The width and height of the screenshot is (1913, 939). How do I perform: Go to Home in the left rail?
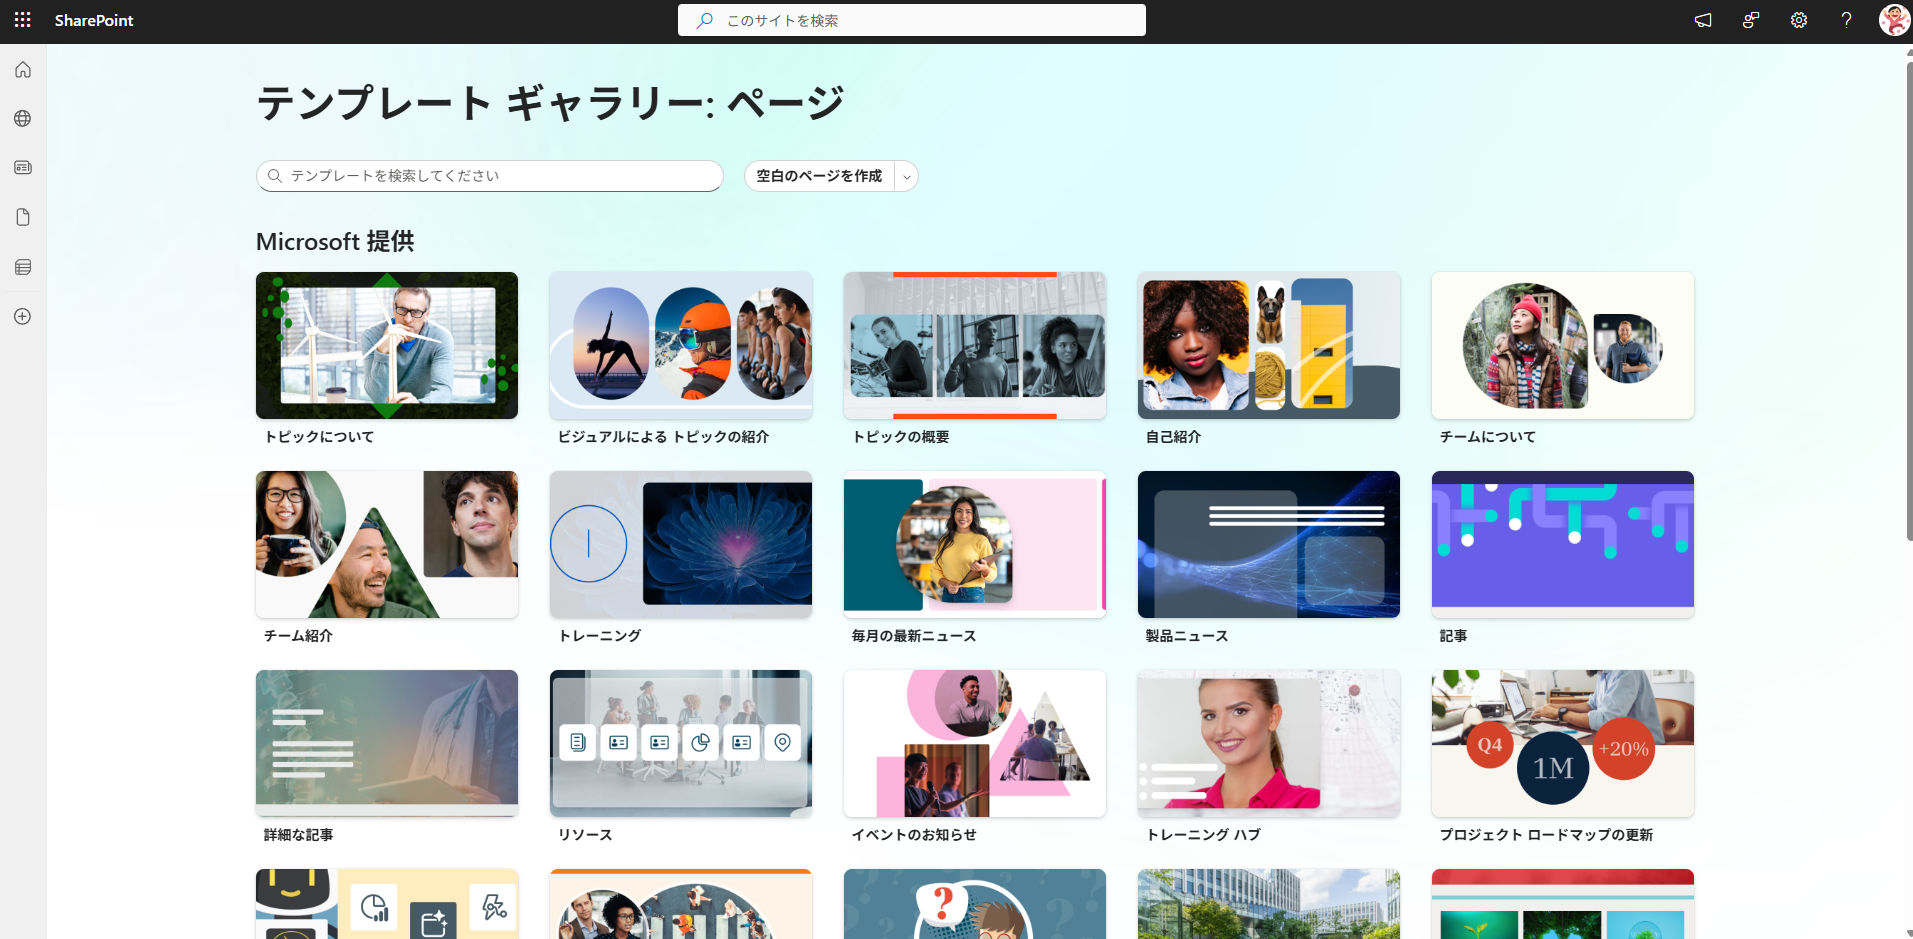point(23,70)
